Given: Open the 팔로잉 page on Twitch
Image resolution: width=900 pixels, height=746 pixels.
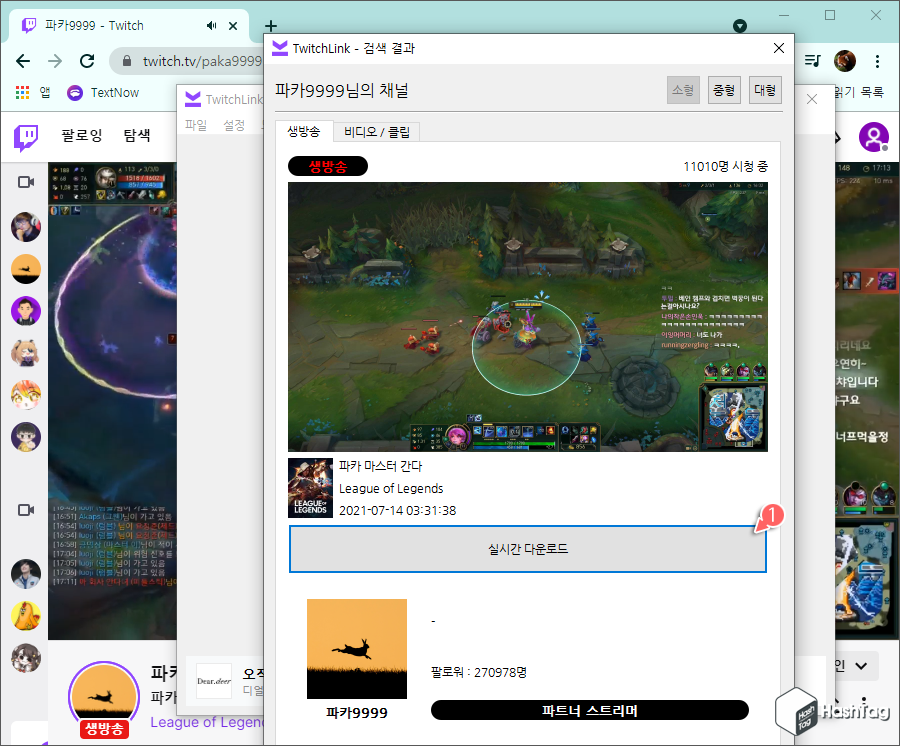Looking at the screenshot, I should pyautogui.click(x=82, y=135).
